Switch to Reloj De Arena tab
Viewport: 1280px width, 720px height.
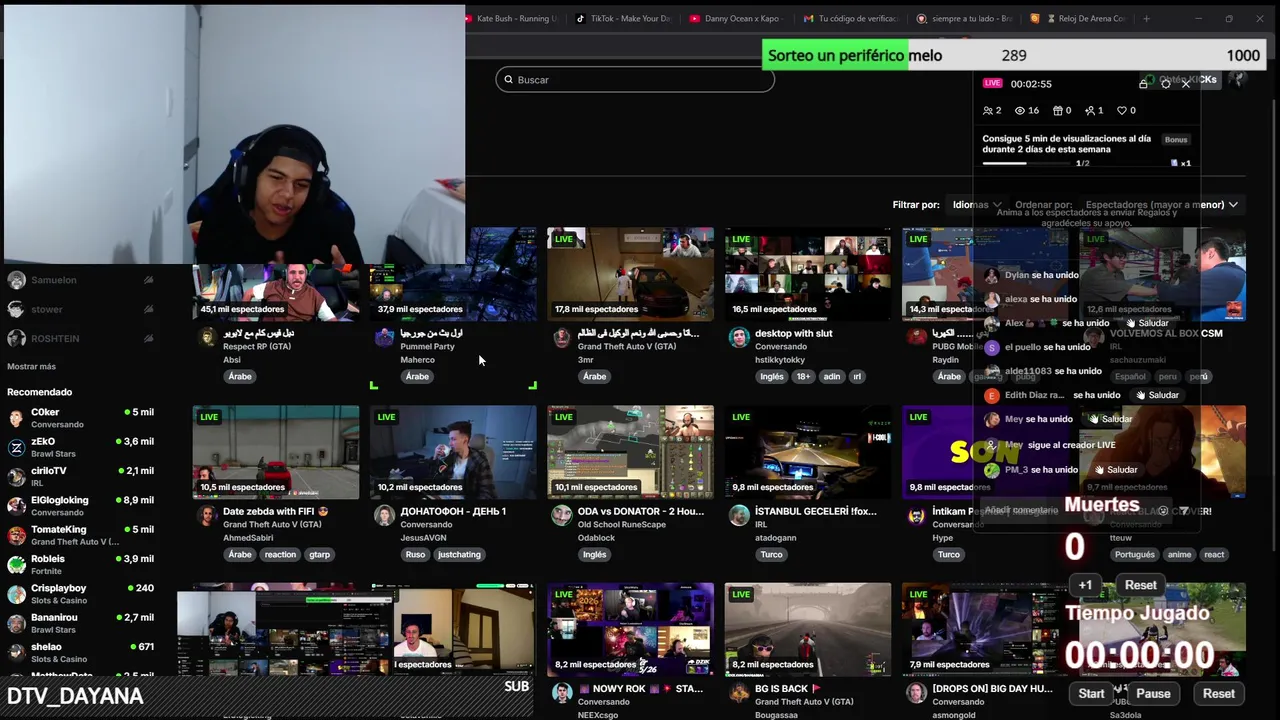pos(1080,18)
